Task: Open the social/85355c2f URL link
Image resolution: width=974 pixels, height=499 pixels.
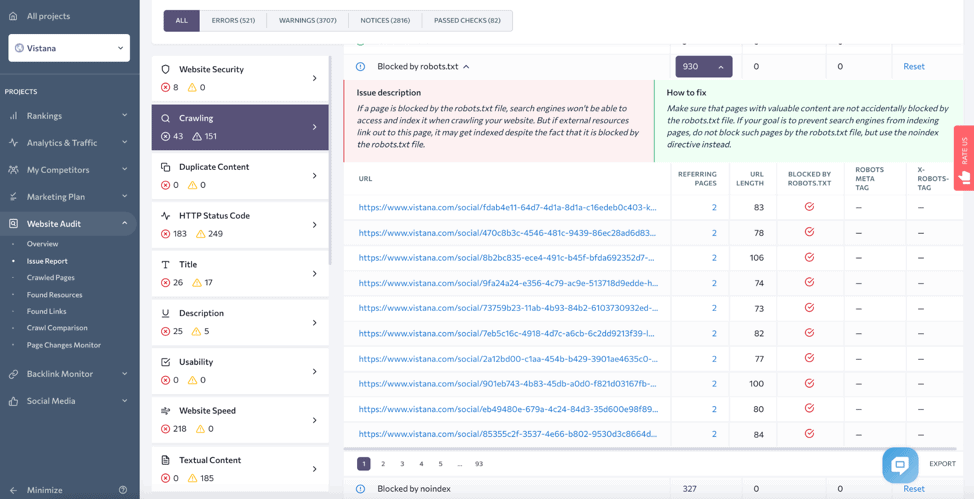Action: click(507, 434)
